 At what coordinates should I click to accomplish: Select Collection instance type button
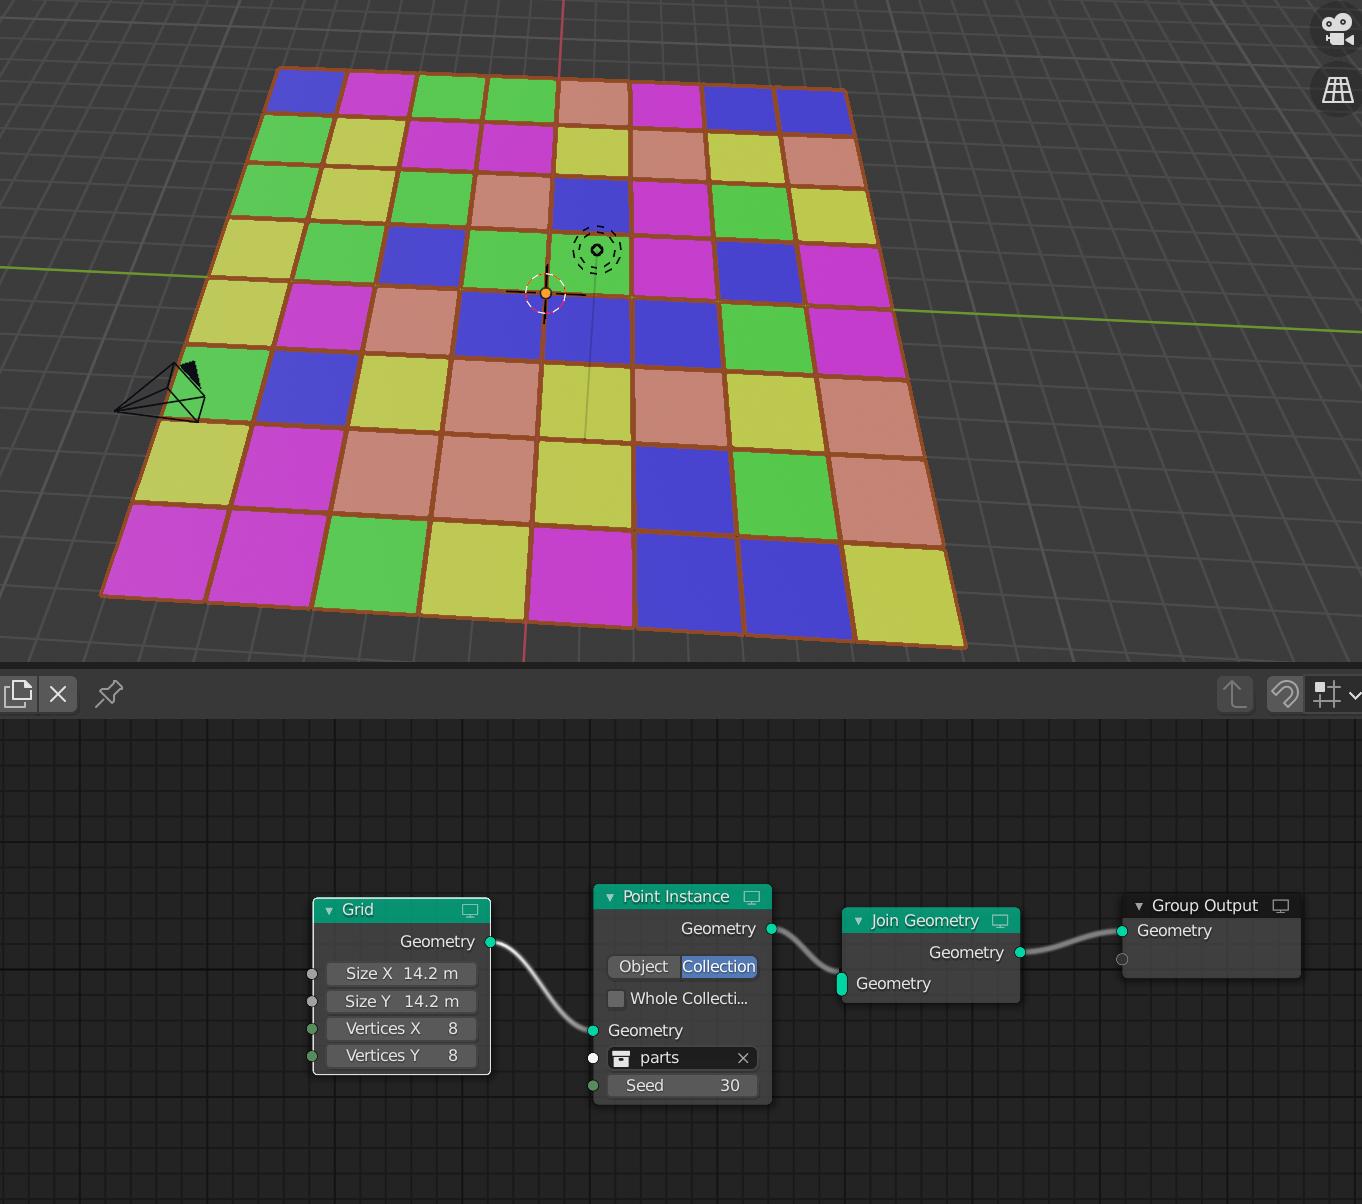point(719,967)
